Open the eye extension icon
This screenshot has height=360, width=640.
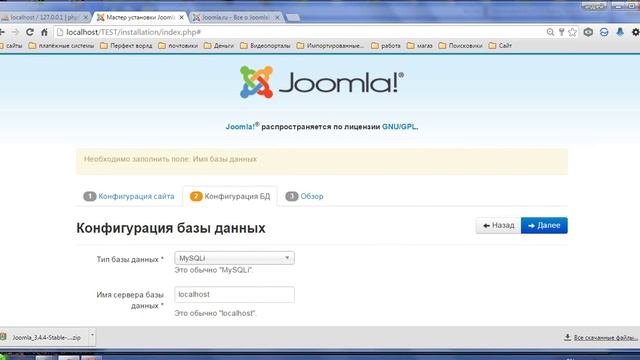point(588,32)
